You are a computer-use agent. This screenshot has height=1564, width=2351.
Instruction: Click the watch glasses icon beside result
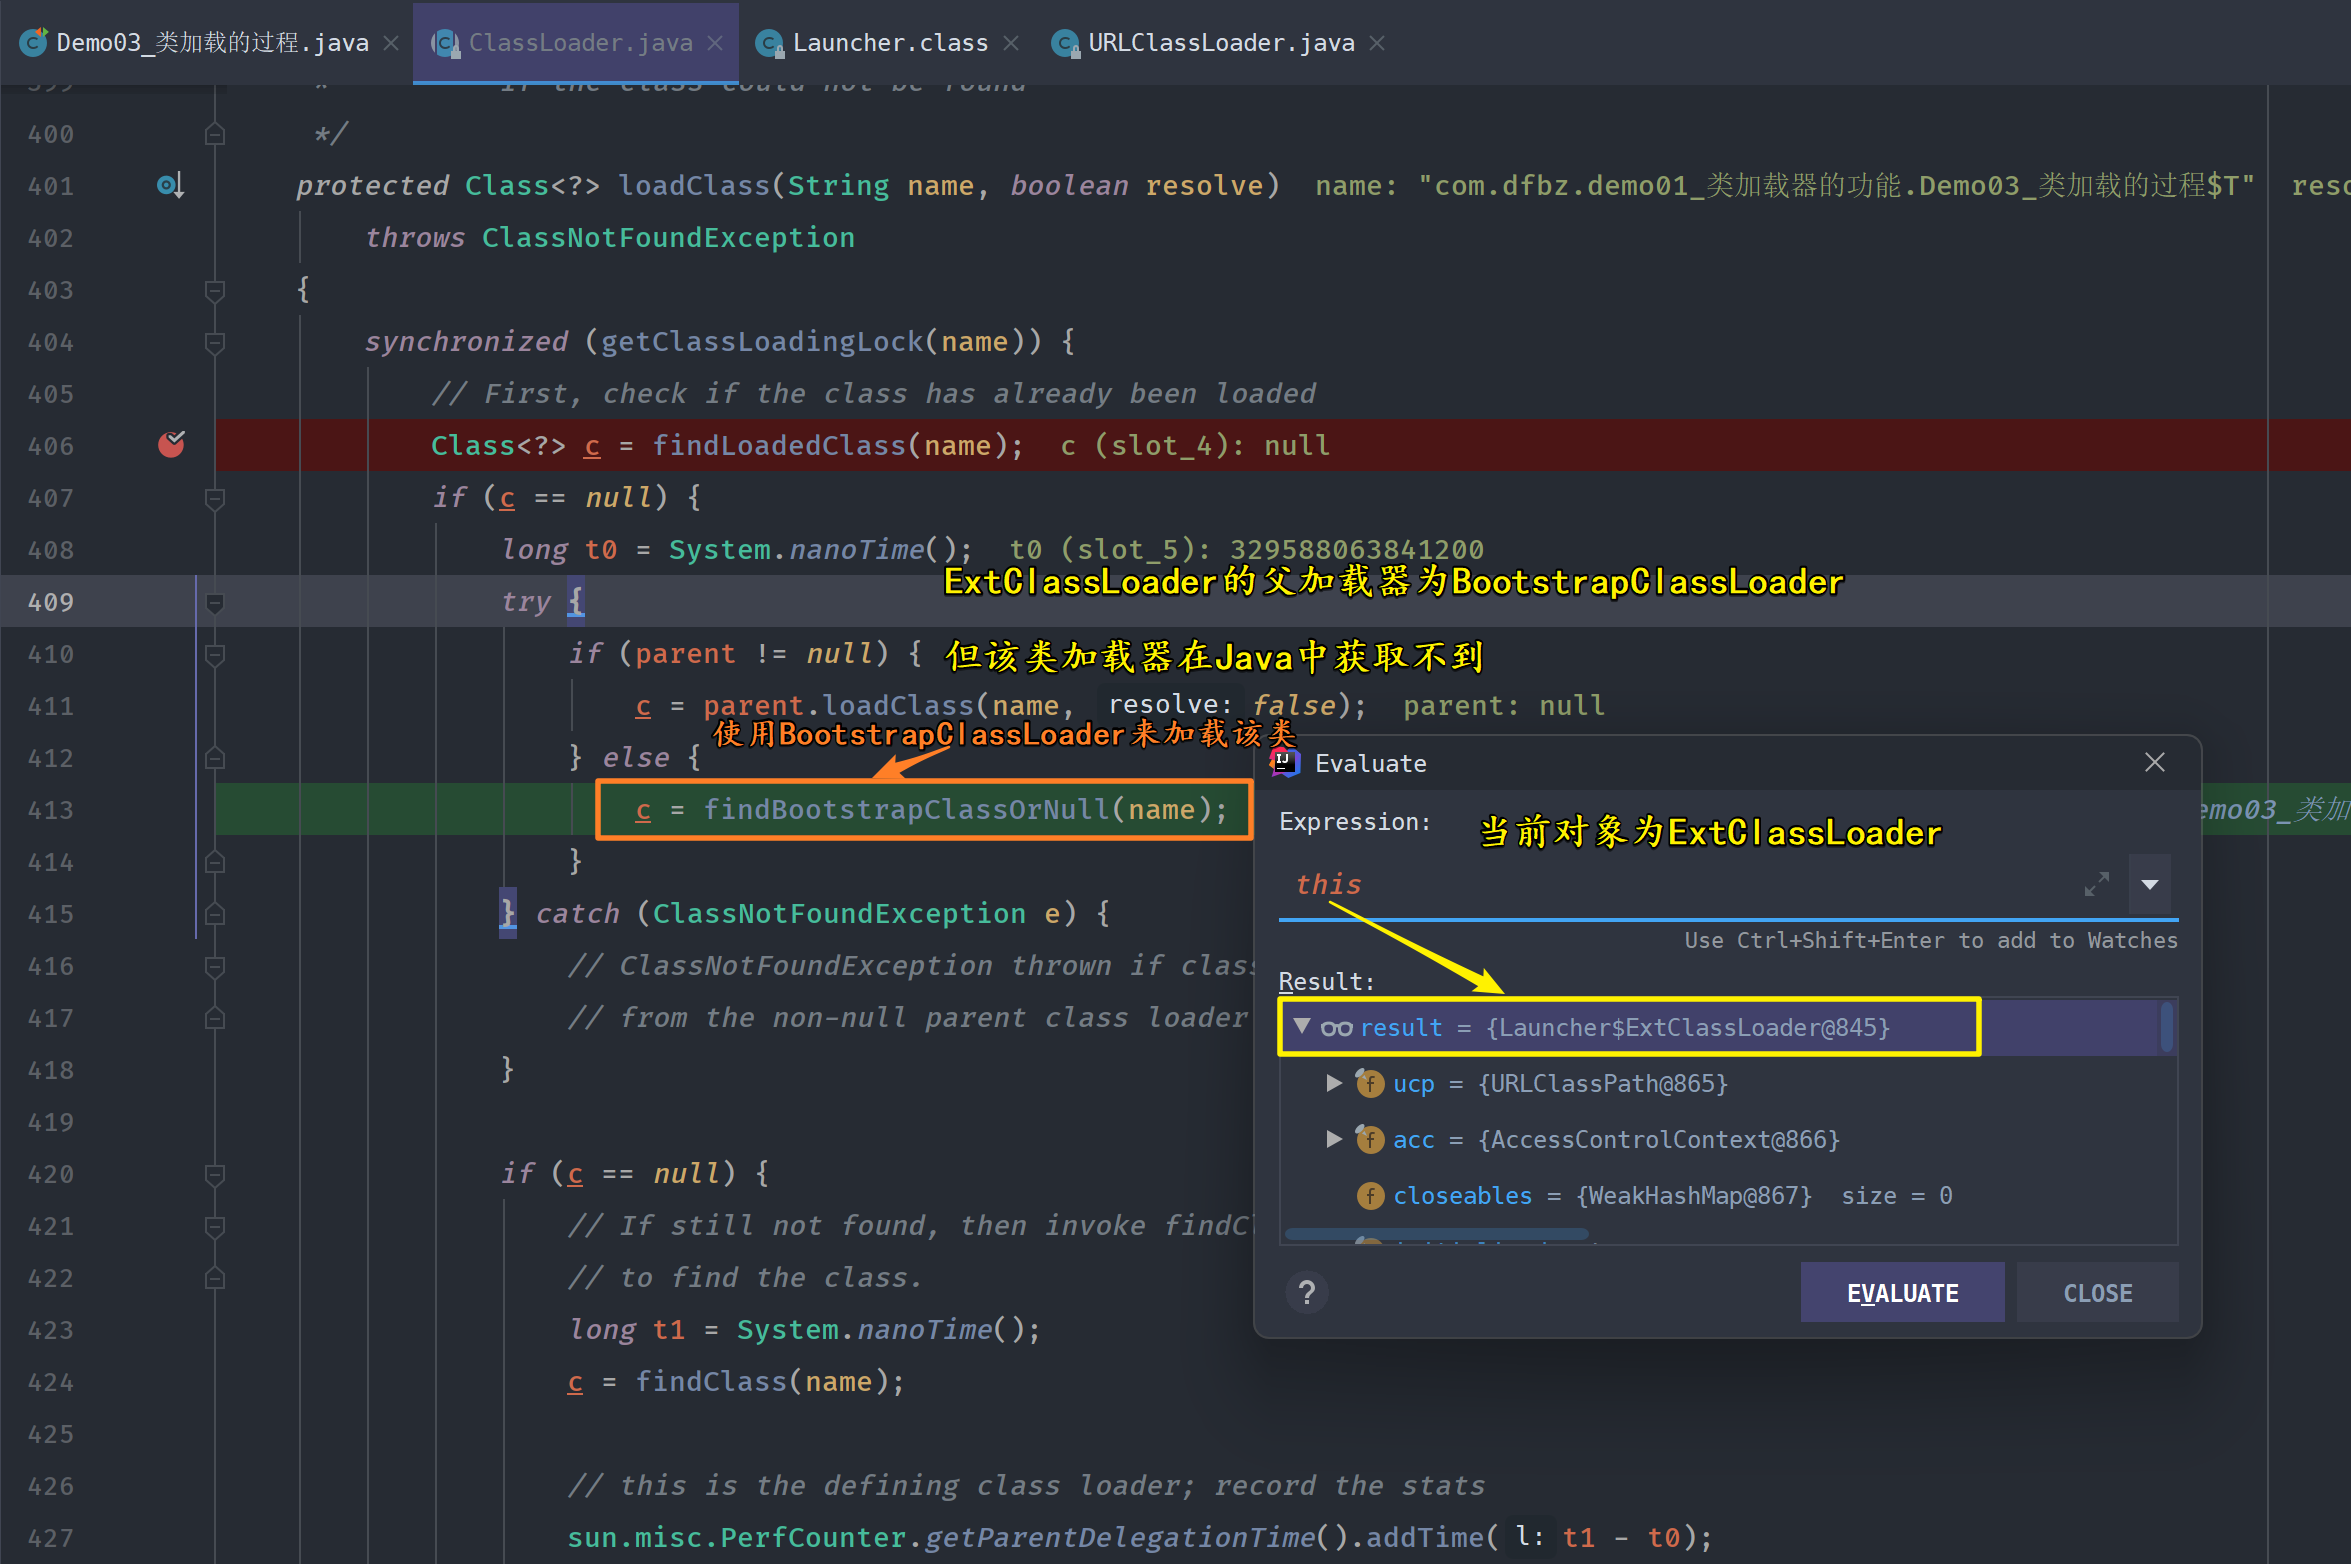[x=1336, y=1028]
